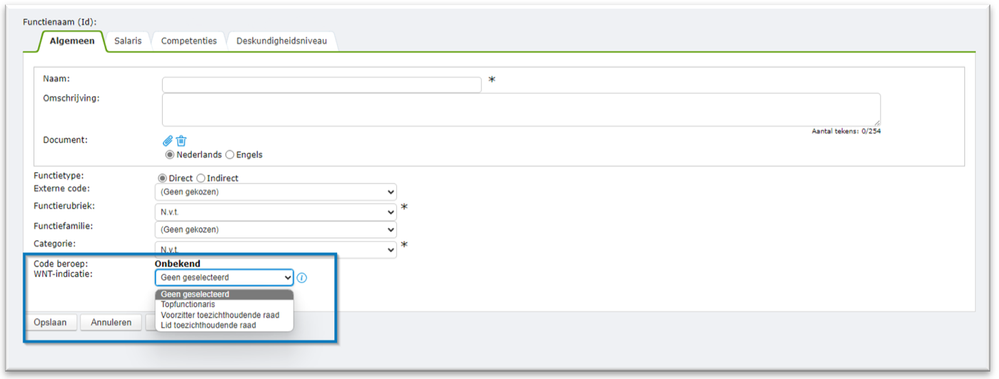The height and width of the screenshot is (379, 999).
Task: Select the Nederlands radio button
Action: 169,155
